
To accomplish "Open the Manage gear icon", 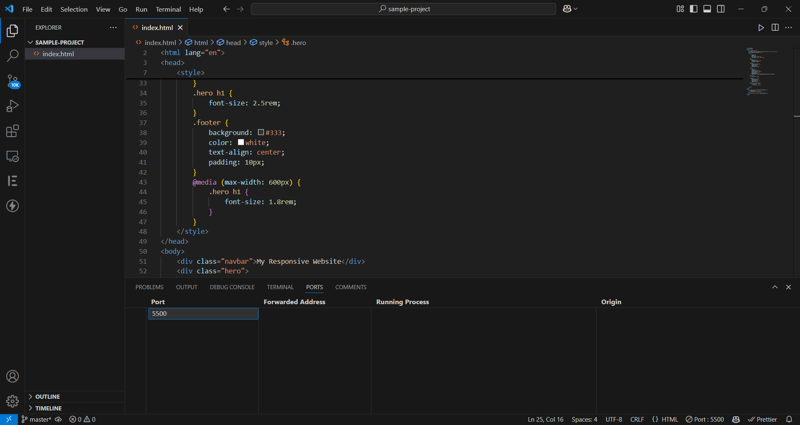I will 12,400.
